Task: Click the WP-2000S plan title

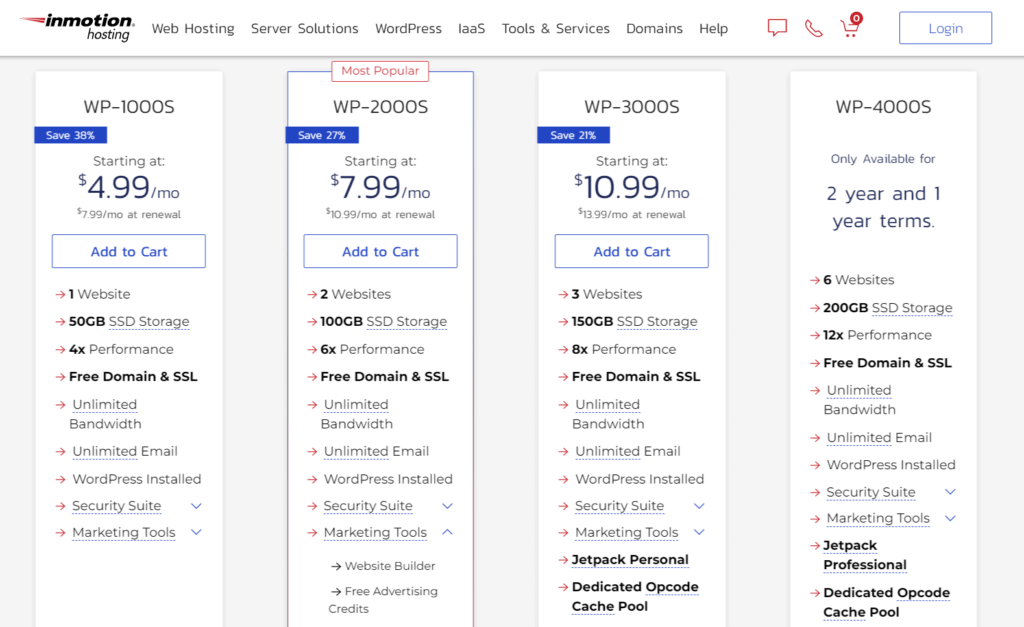Action: pyautogui.click(x=380, y=106)
